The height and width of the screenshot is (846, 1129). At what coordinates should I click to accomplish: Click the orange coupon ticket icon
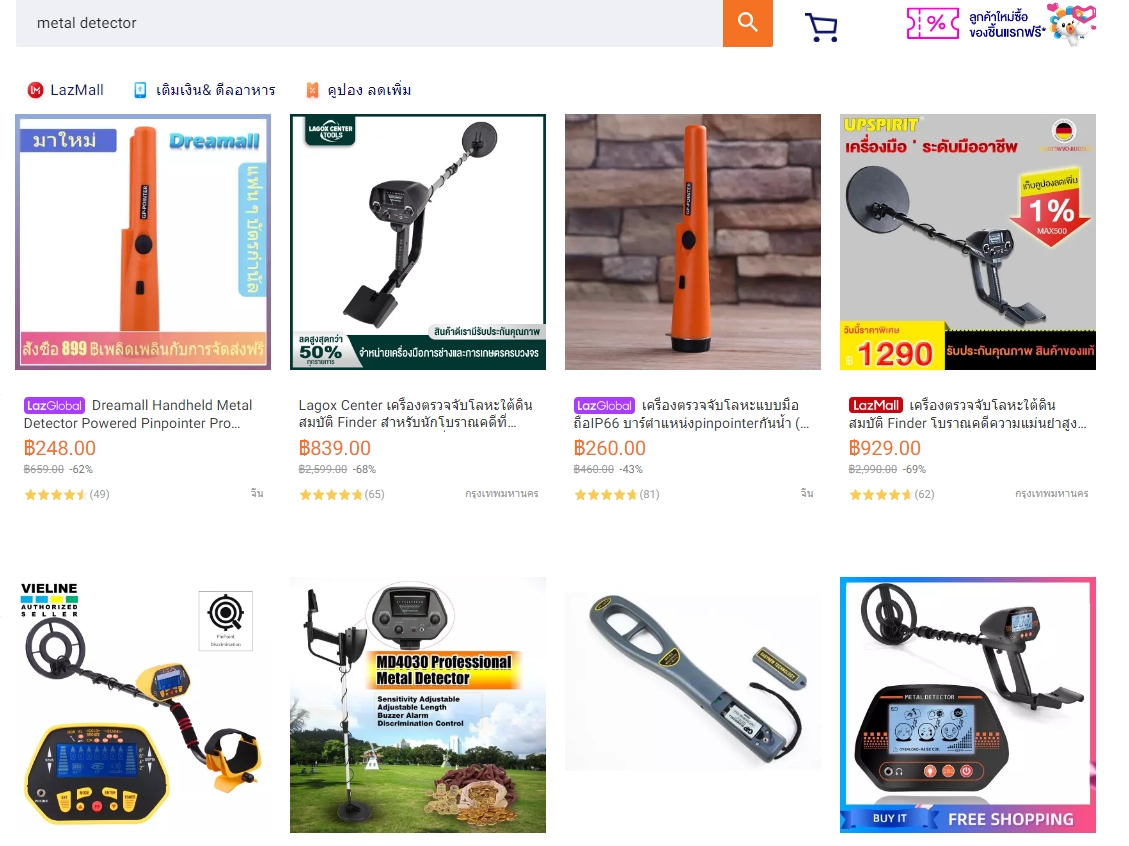(x=312, y=90)
